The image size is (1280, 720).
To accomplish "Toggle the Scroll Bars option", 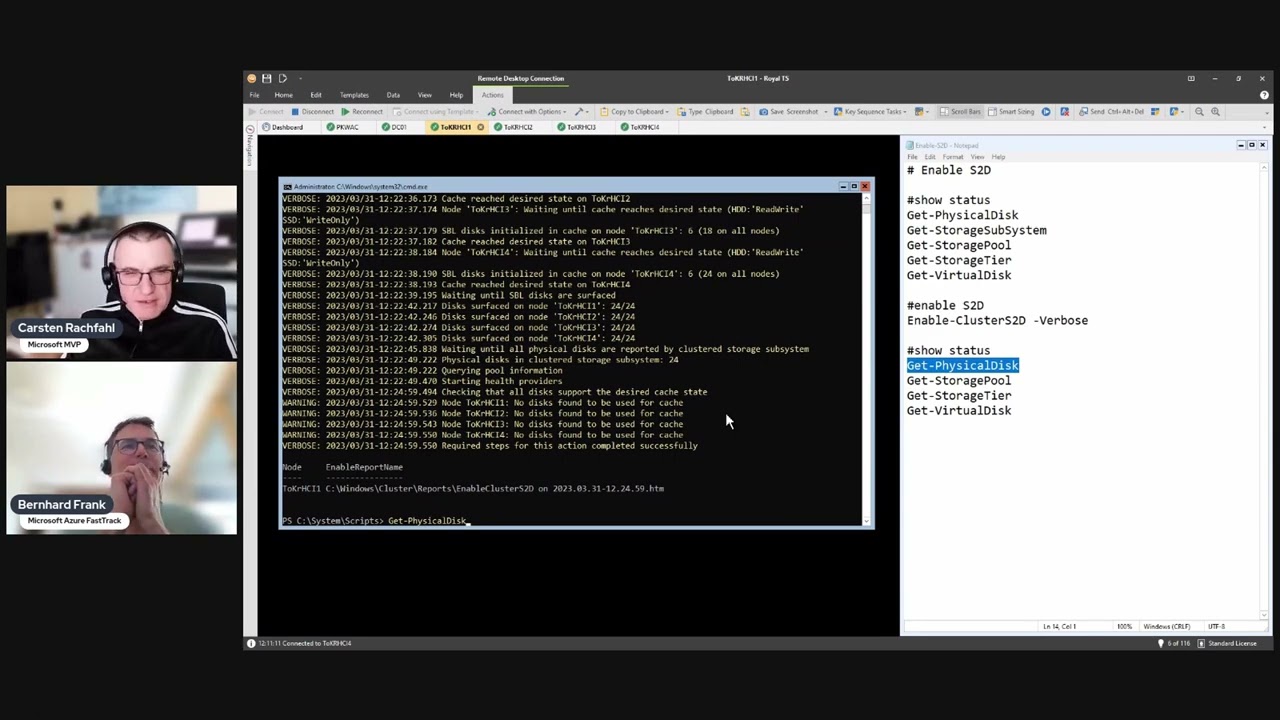I will click(959, 112).
